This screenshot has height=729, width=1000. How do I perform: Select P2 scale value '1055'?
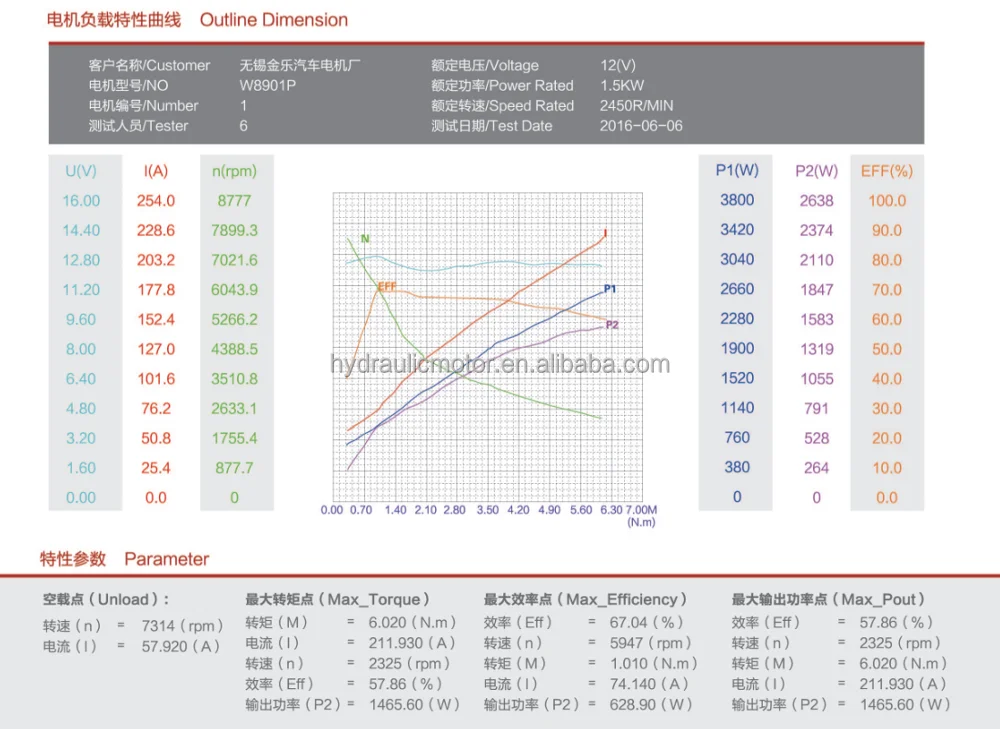pyautogui.click(x=816, y=379)
